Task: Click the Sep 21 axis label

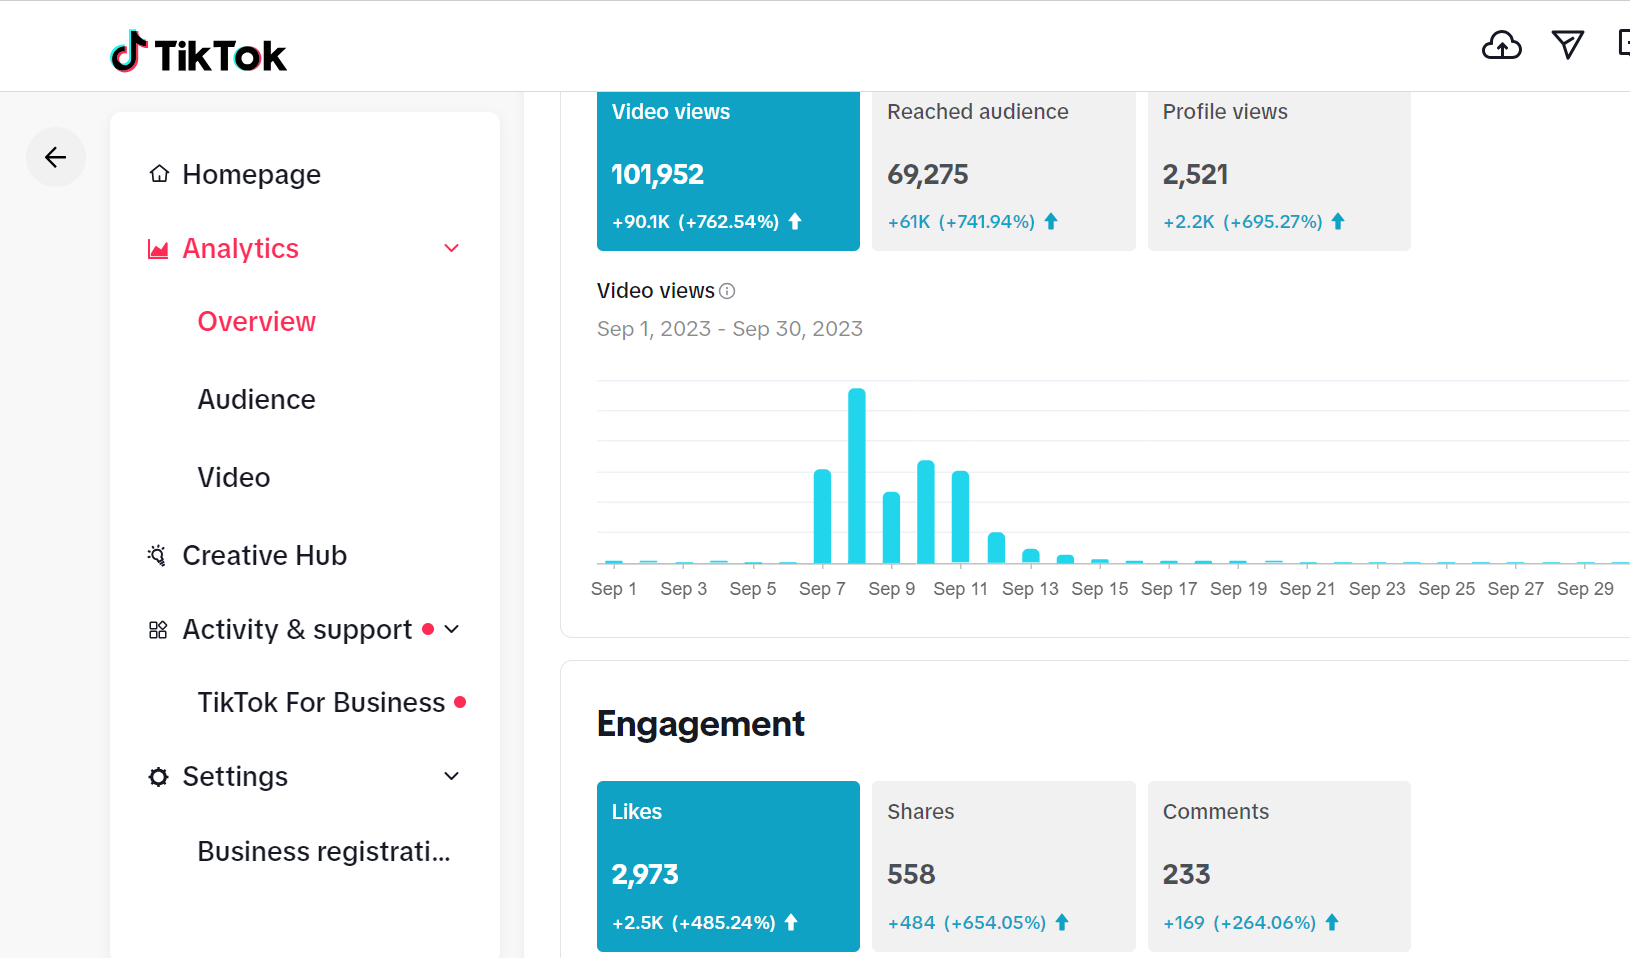Action: pos(1307,589)
